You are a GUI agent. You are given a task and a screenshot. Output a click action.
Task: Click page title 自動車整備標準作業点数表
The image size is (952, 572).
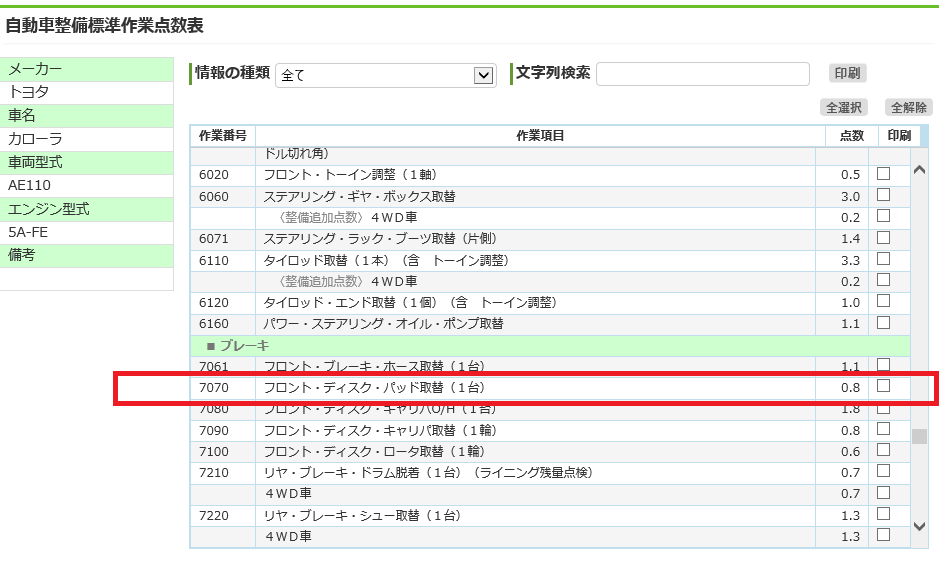104,26
